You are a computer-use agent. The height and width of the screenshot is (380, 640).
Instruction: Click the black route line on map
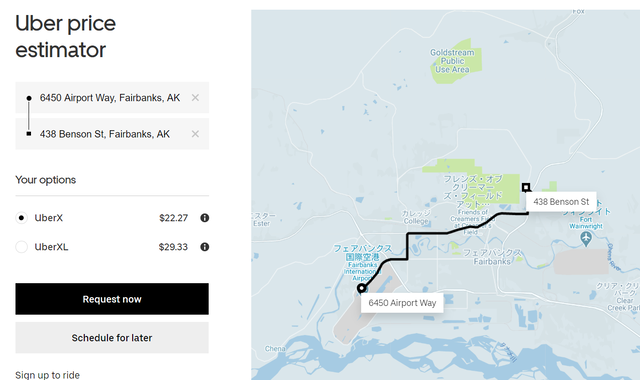tap(427, 233)
